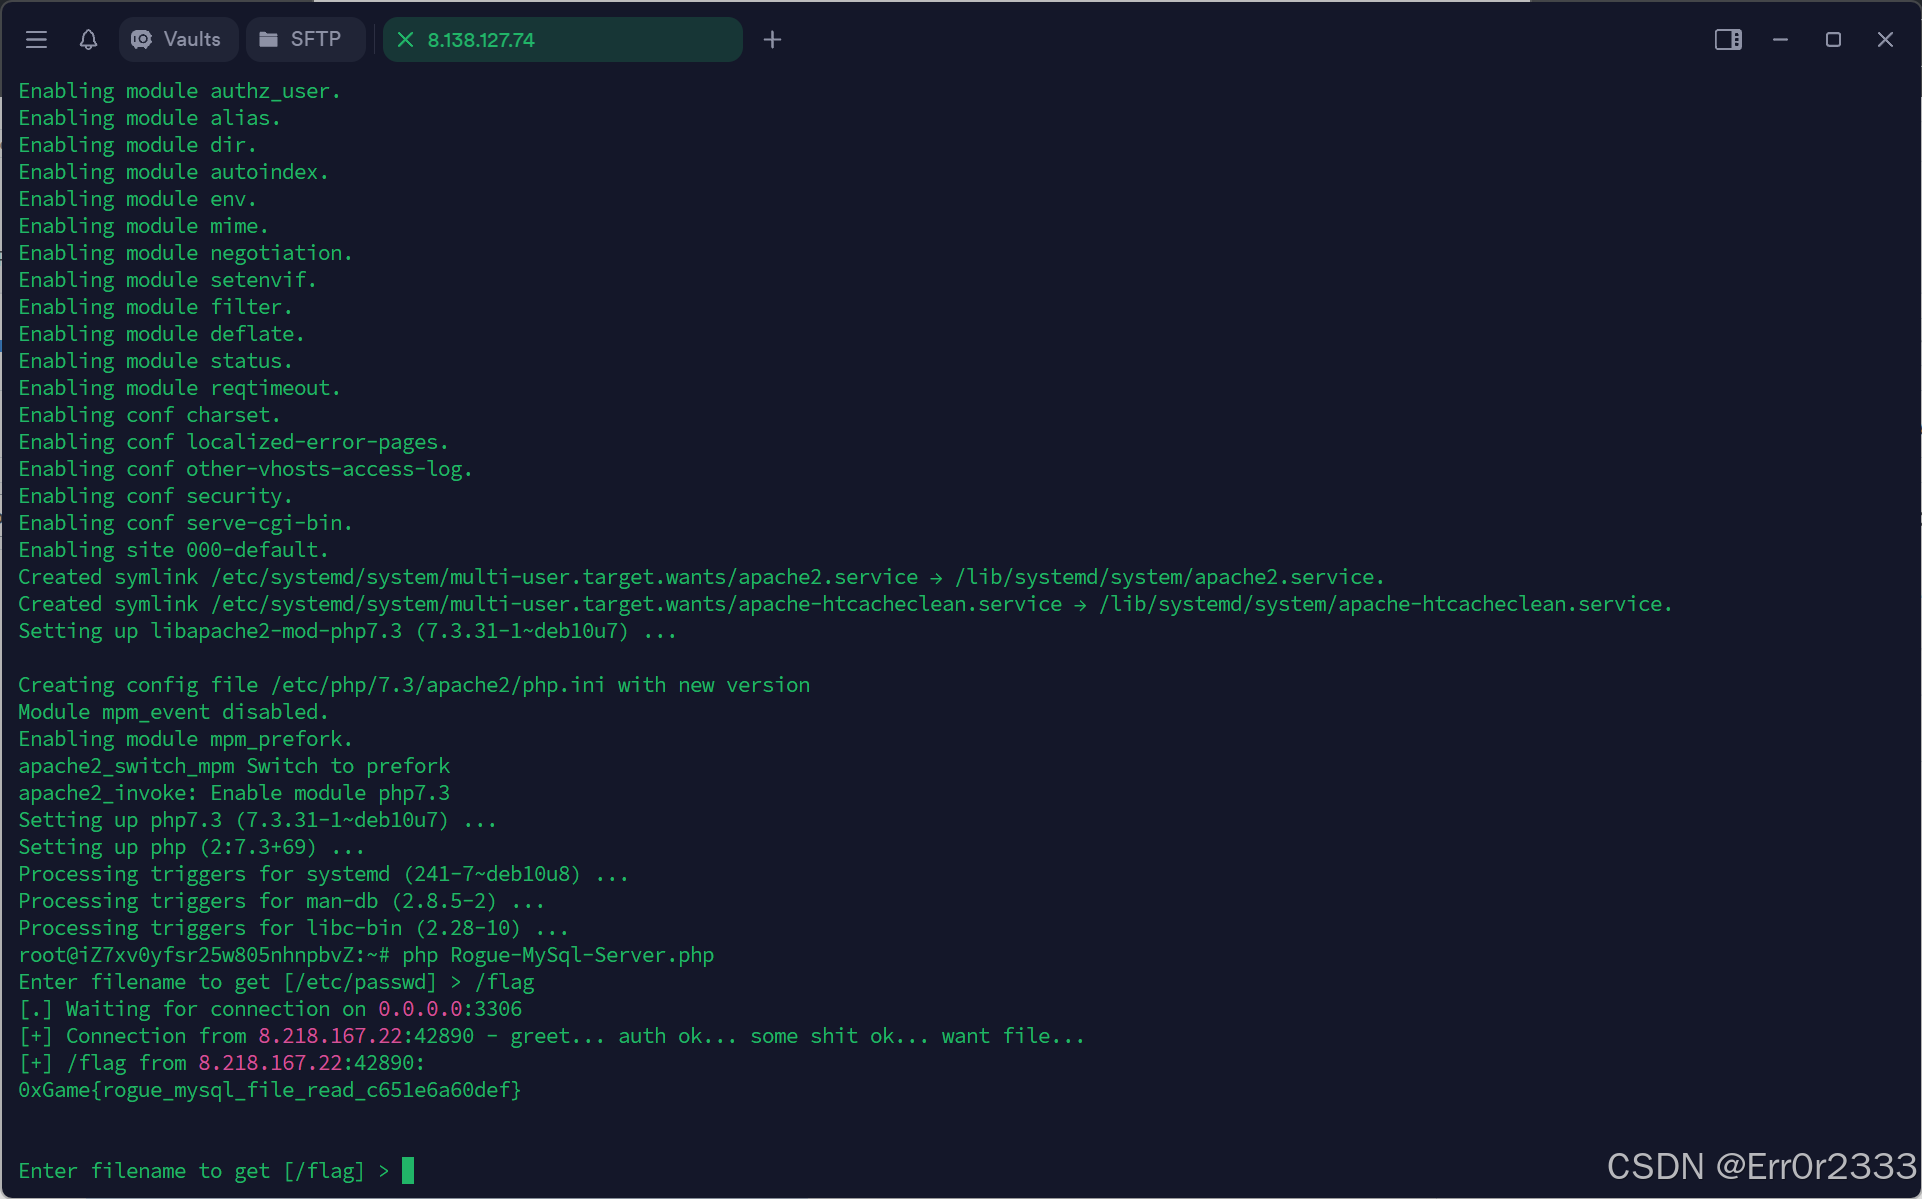Click the folder icon on the SFTP button

pos(268,40)
